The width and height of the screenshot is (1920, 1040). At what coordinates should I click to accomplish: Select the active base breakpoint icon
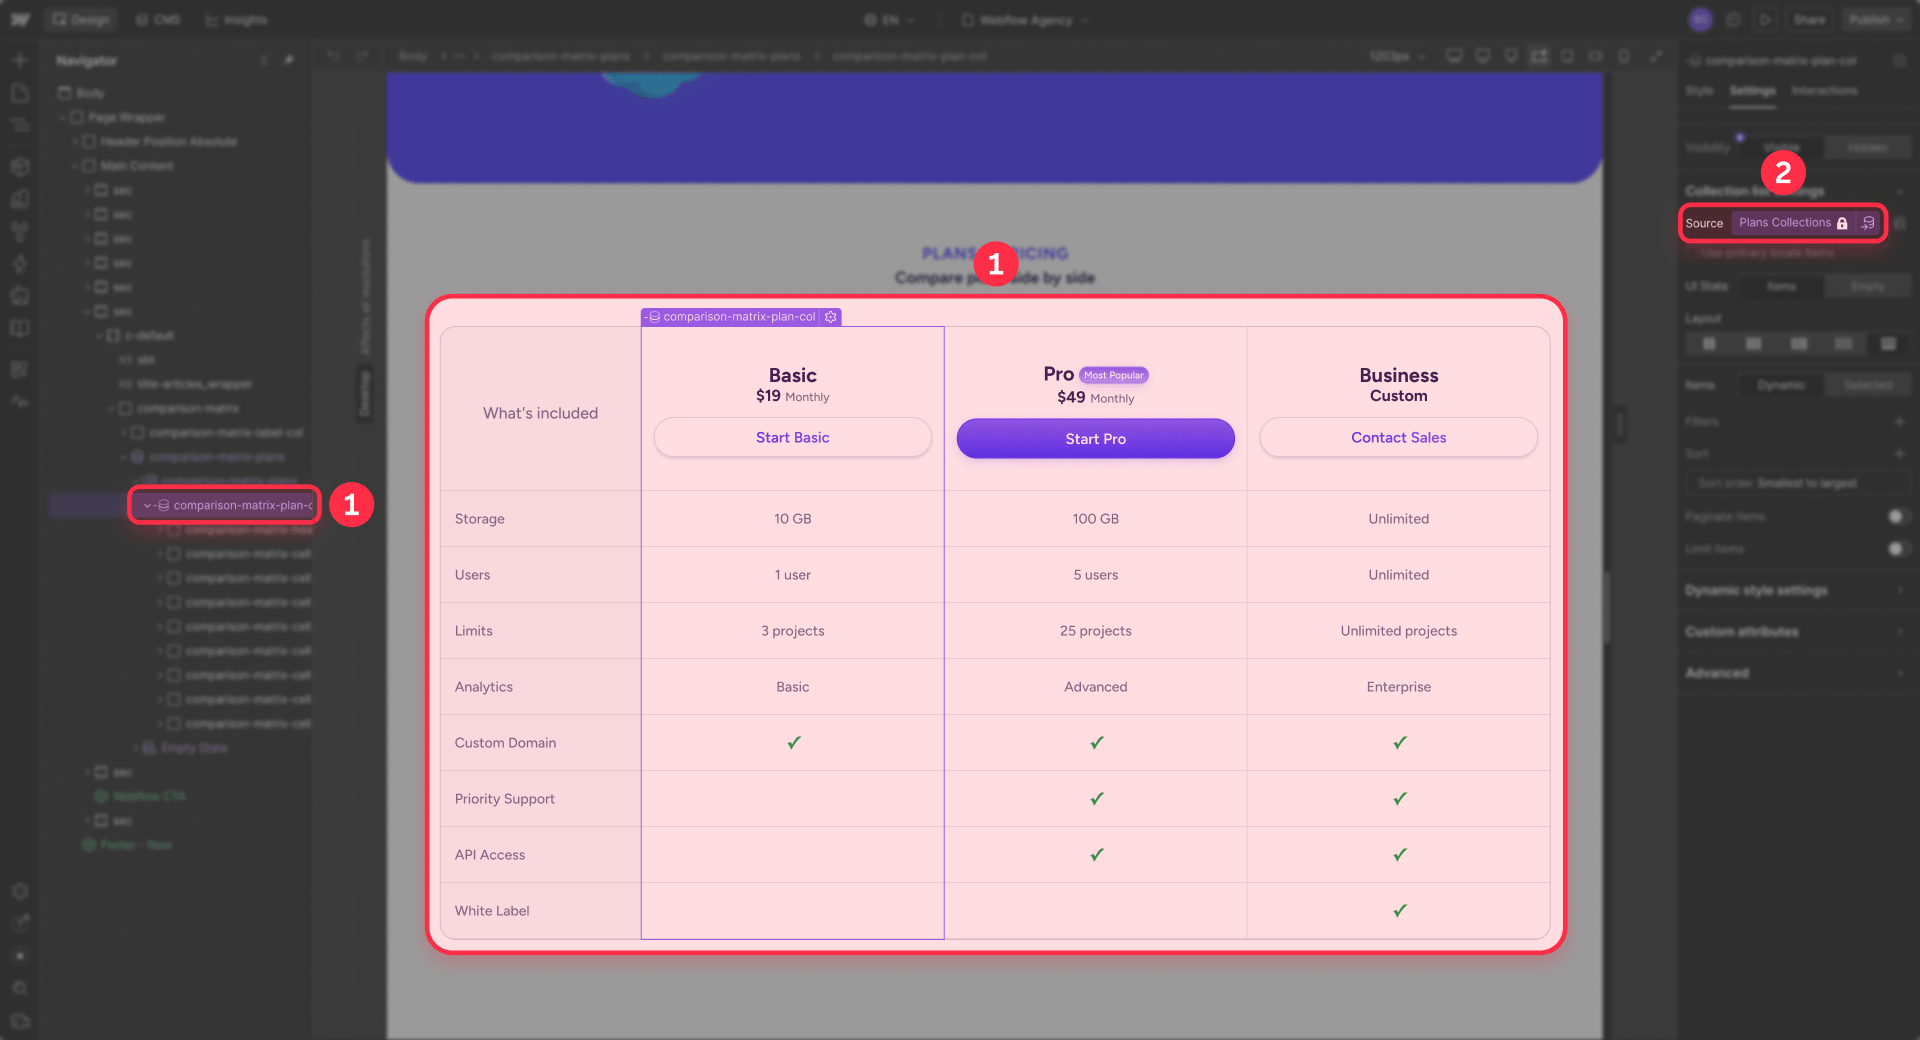(1539, 56)
